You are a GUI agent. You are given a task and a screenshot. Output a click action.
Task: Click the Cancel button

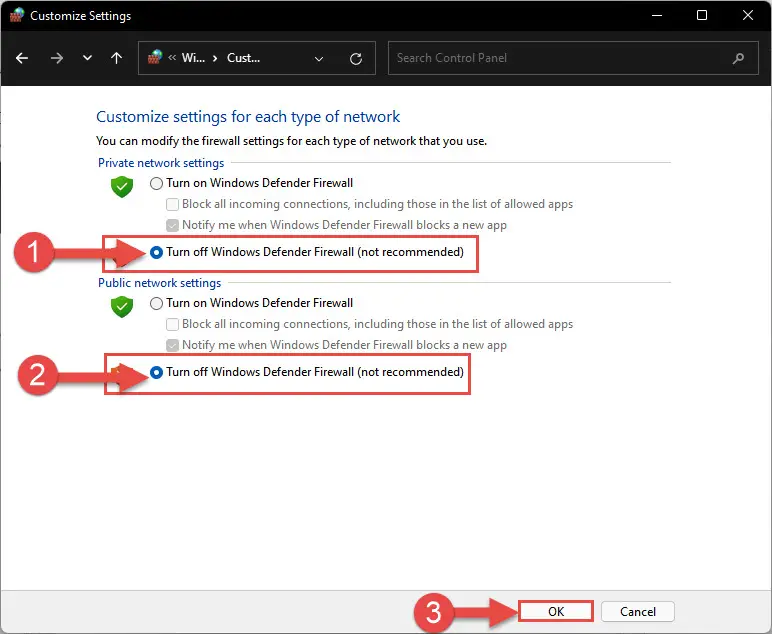[x=638, y=611]
